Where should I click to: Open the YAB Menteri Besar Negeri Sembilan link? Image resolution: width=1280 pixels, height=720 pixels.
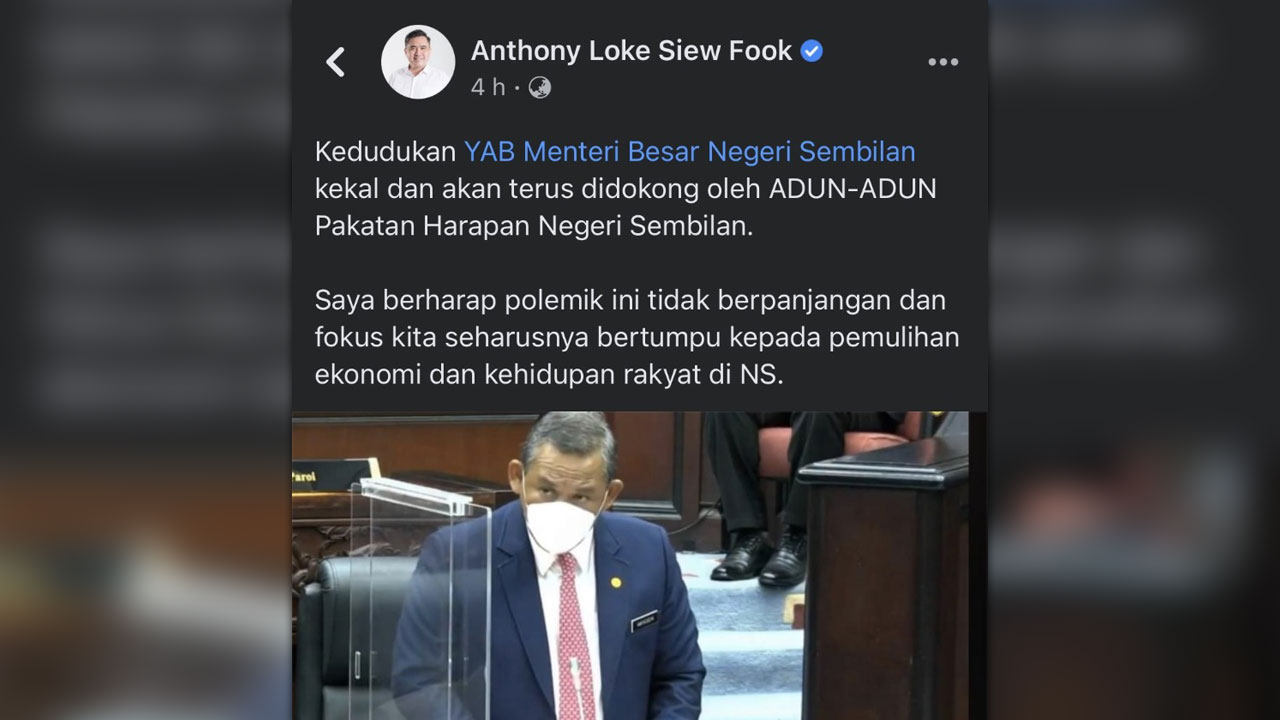coord(690,151)
